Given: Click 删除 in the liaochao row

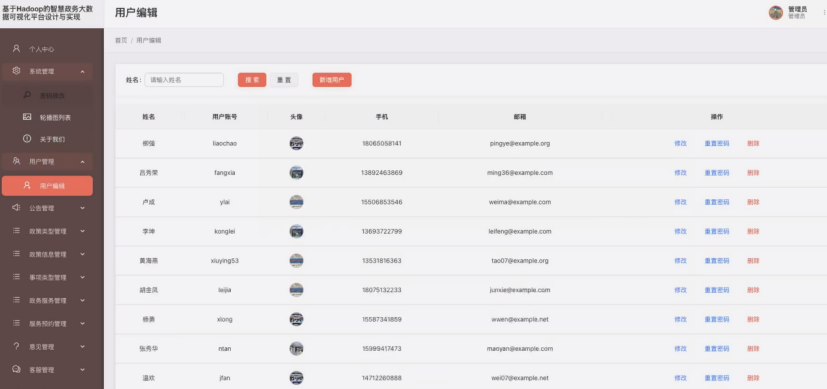Looking at the screenshot, I should [753, 143].
